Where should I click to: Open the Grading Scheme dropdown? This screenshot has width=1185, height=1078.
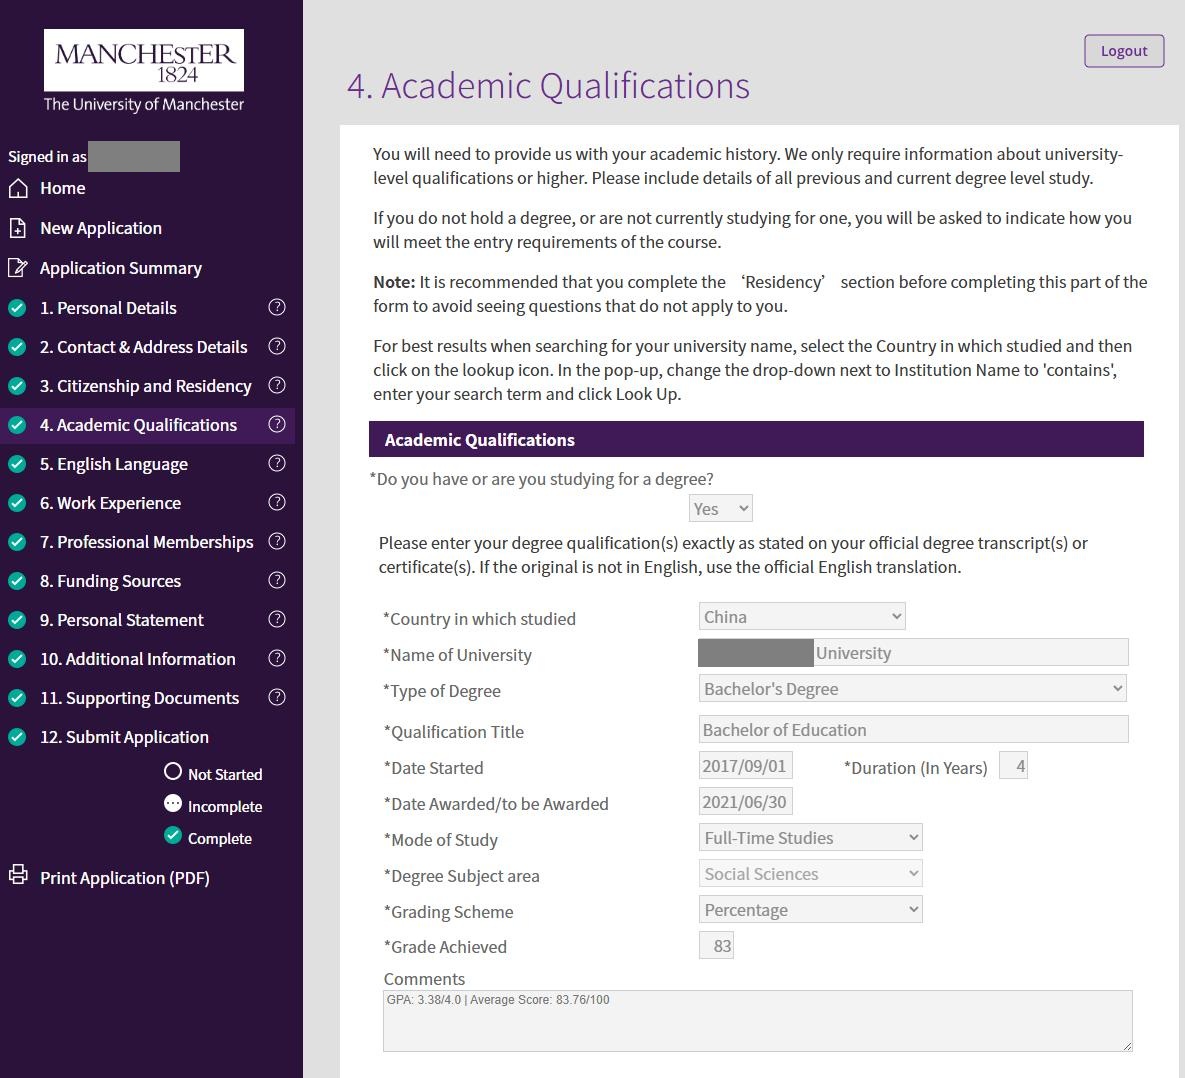coord(810,910)
